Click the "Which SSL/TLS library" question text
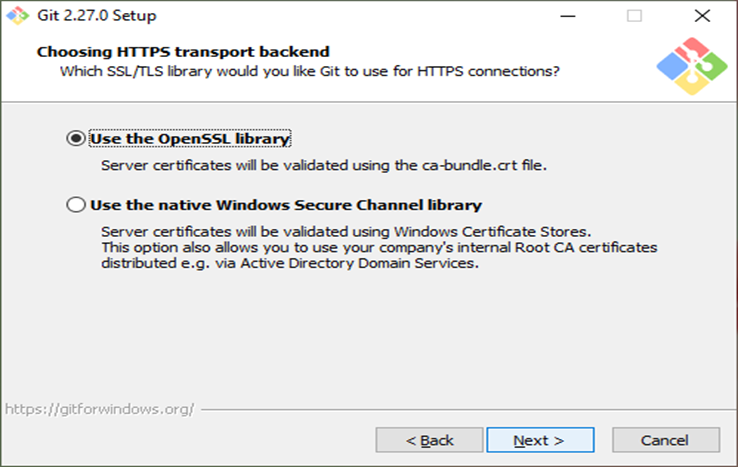738x467 pixels. 309,71
